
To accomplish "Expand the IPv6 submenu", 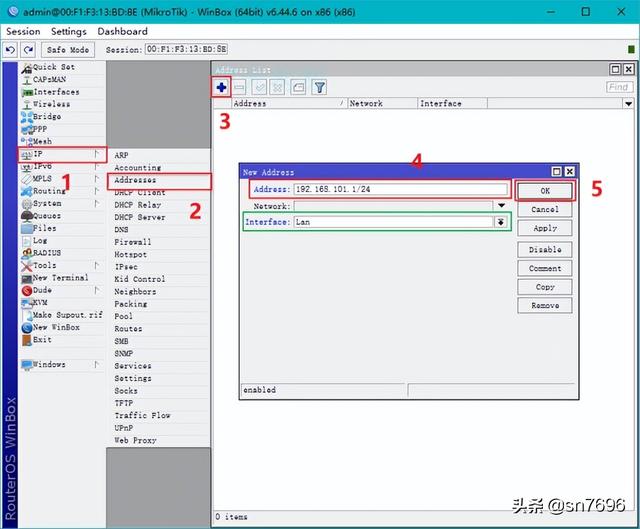I will pyautogui.click(x=63, y=167).
